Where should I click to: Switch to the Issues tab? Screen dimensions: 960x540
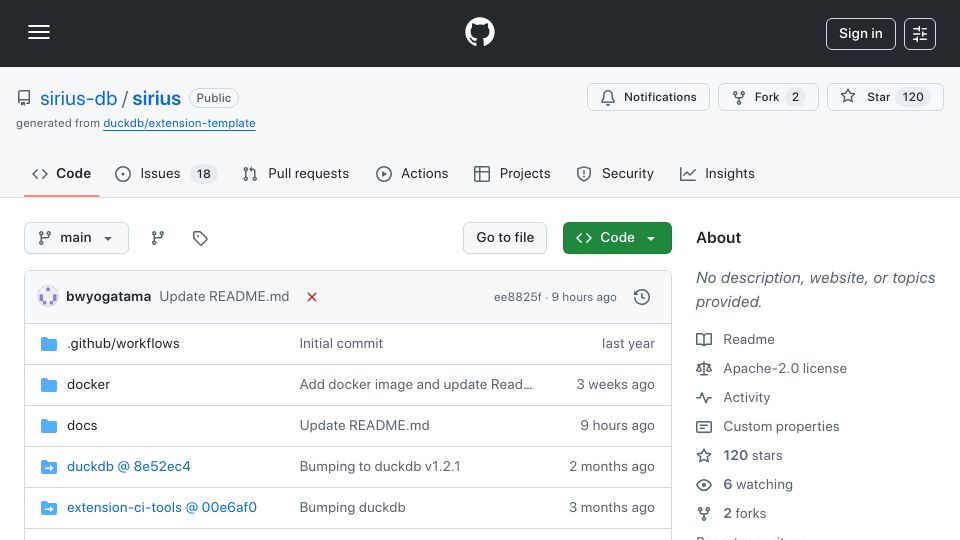click(165, 174)
